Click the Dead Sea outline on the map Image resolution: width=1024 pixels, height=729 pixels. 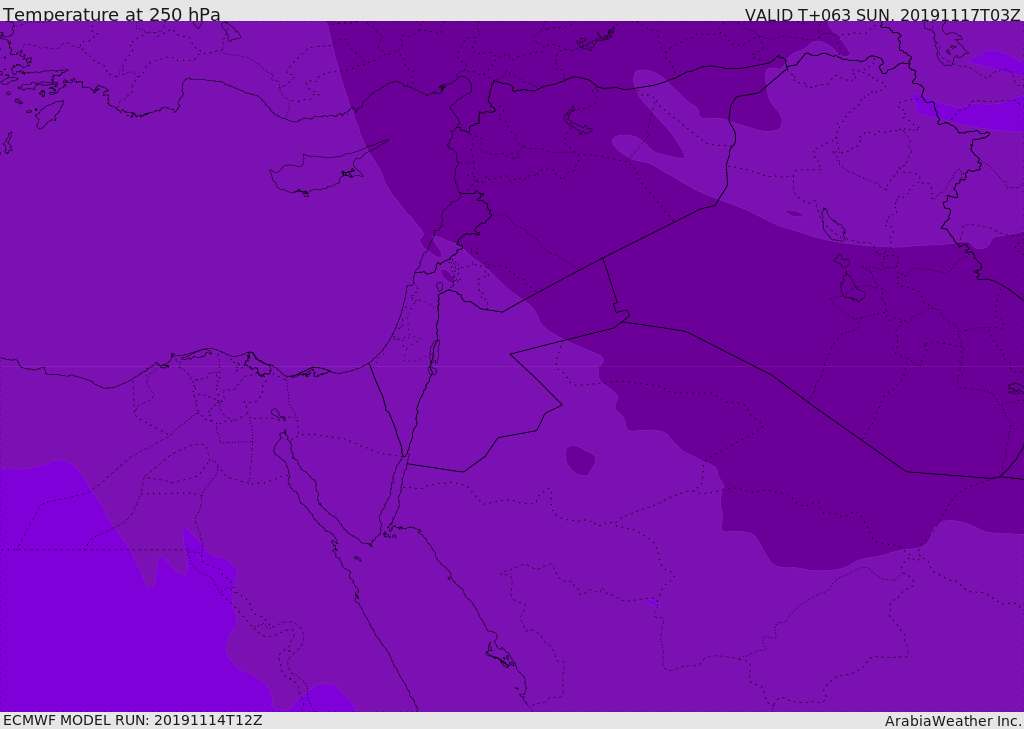[434, 355]
